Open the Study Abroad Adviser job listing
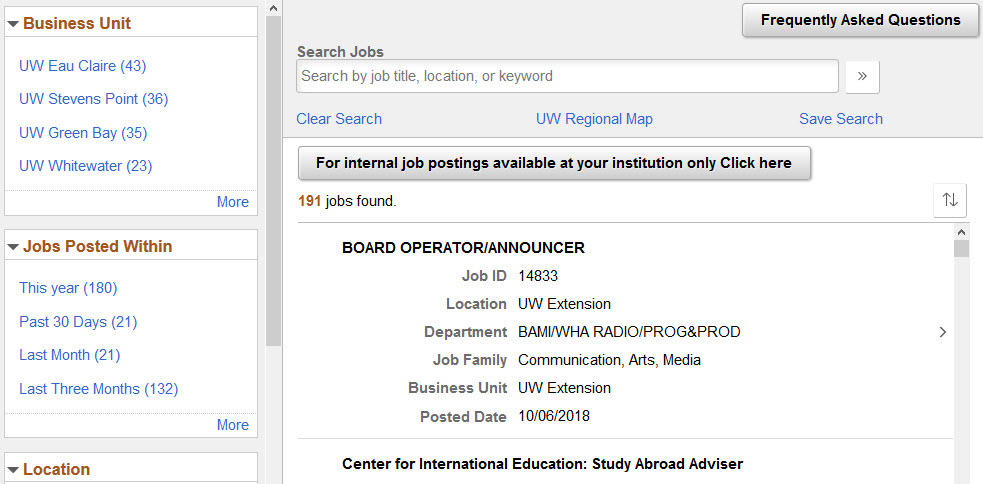The width and height of the screenshot is (983, 484). pyautogui.click(x=542, y=465)
